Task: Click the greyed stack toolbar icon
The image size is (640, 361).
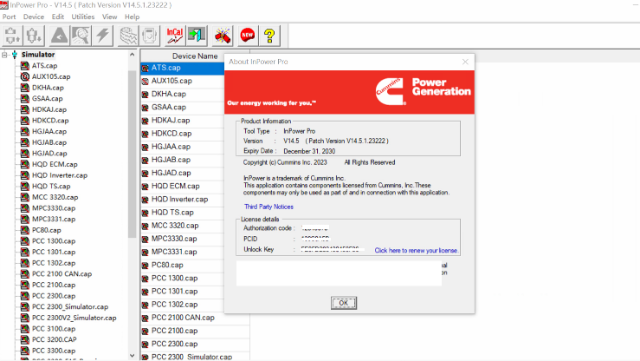Action: pyautogui.click(x=128, y=36)
